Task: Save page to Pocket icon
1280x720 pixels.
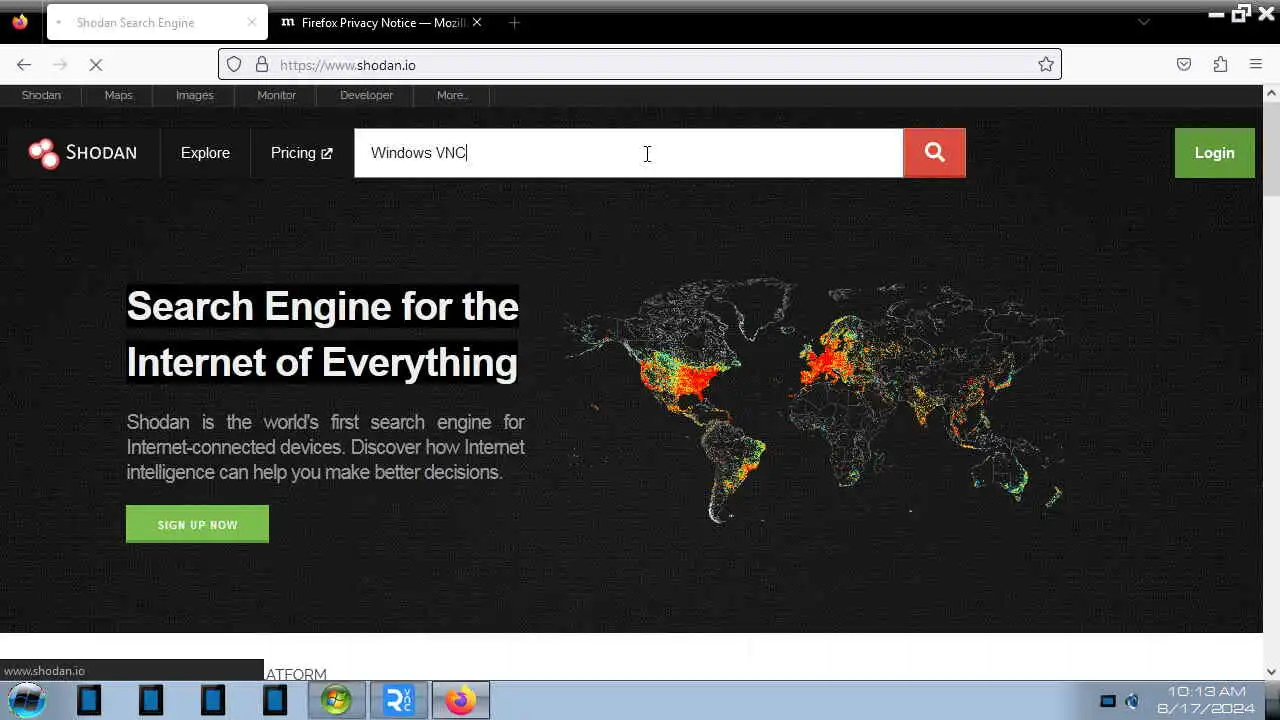Action: 1184,65
